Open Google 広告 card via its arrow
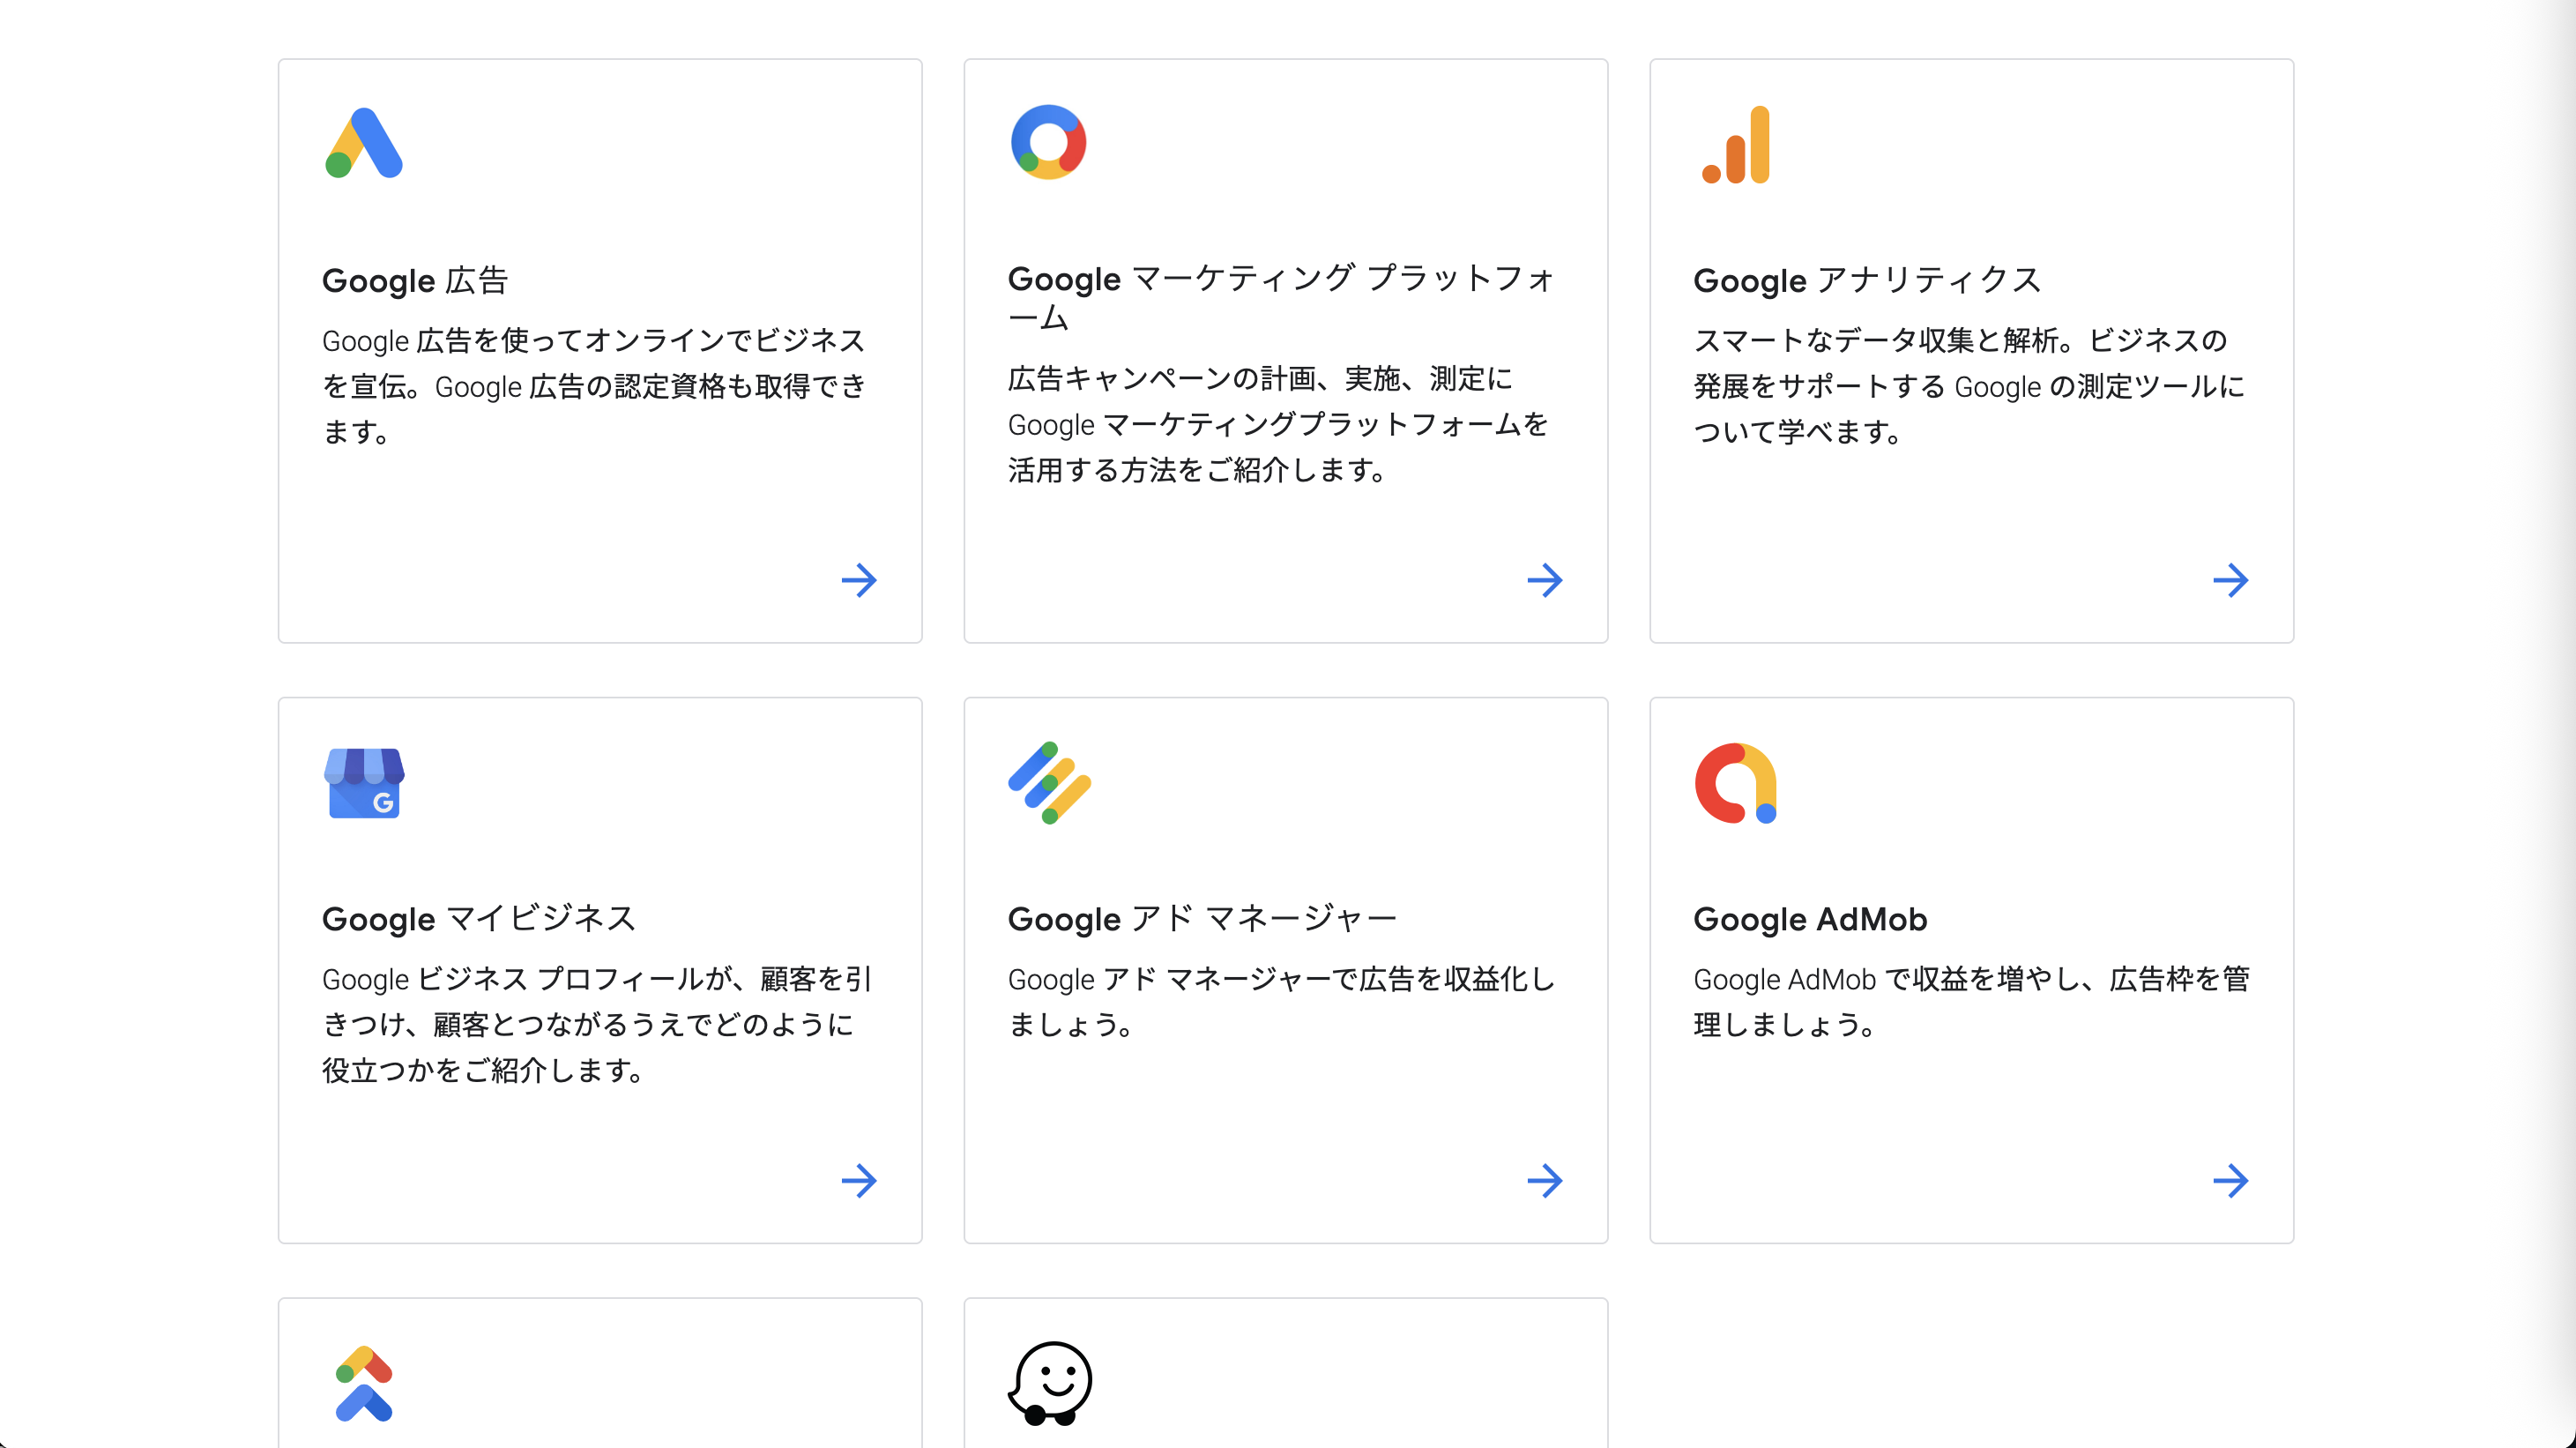2576x1448 pixels. [x=859, y=580]
